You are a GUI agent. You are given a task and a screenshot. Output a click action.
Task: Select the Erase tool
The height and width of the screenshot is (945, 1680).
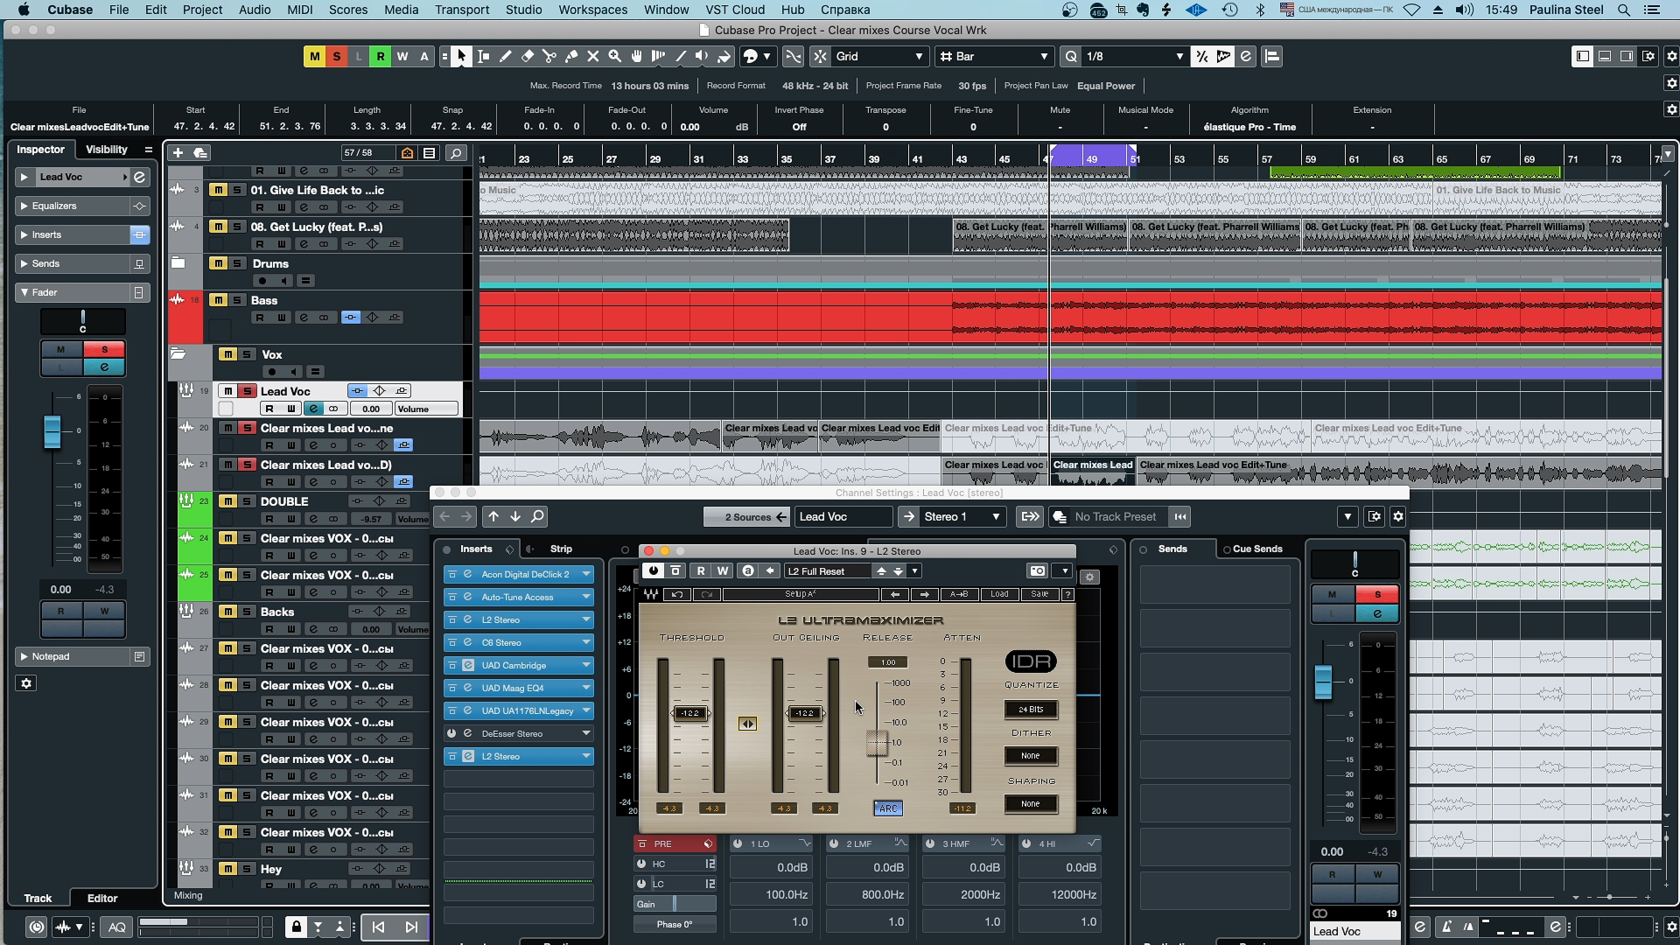click(x=527, y=57)
